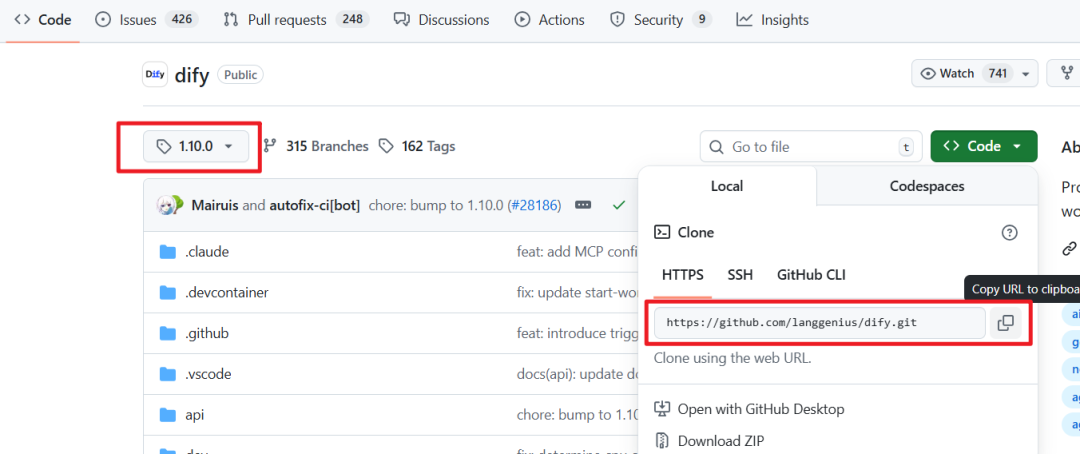Open the 'feat: introduce trigg' commit message

pos(579,333)
